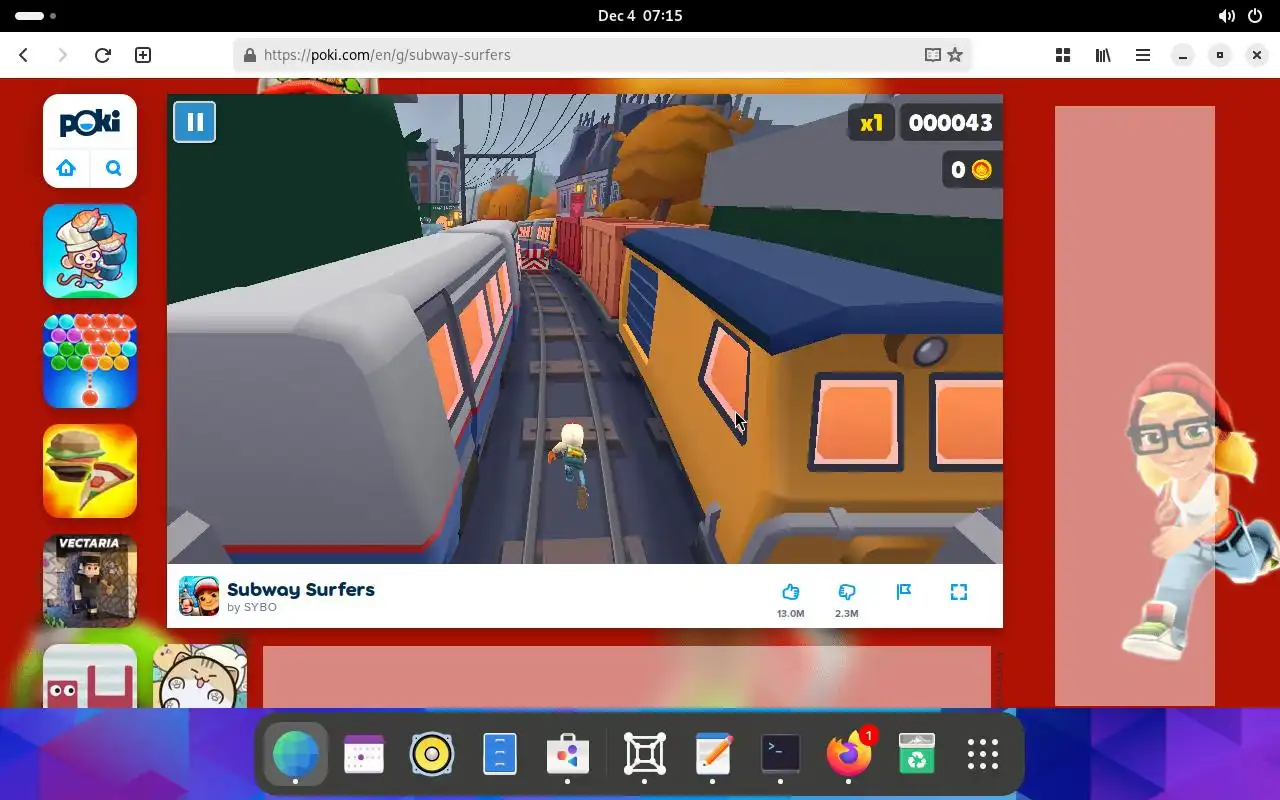Open the bubble shooter game
The width and height of the screenshot is (1280, 800).
click(x=90, y=361)
